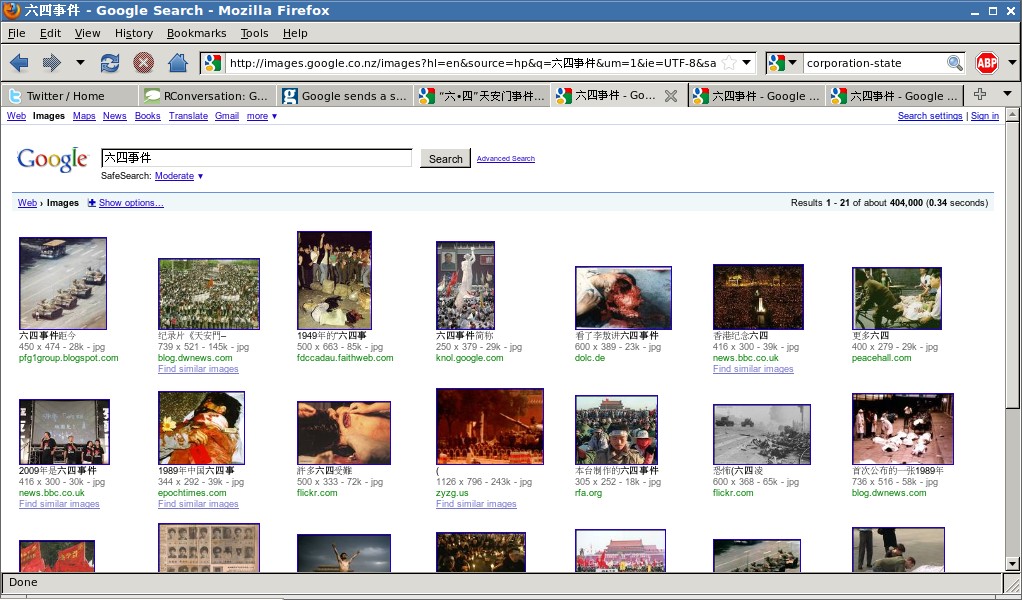This screenshot has width=1022, height=600.
Task: Click the scrollbar up arrow
Action: click(1012, 115)
